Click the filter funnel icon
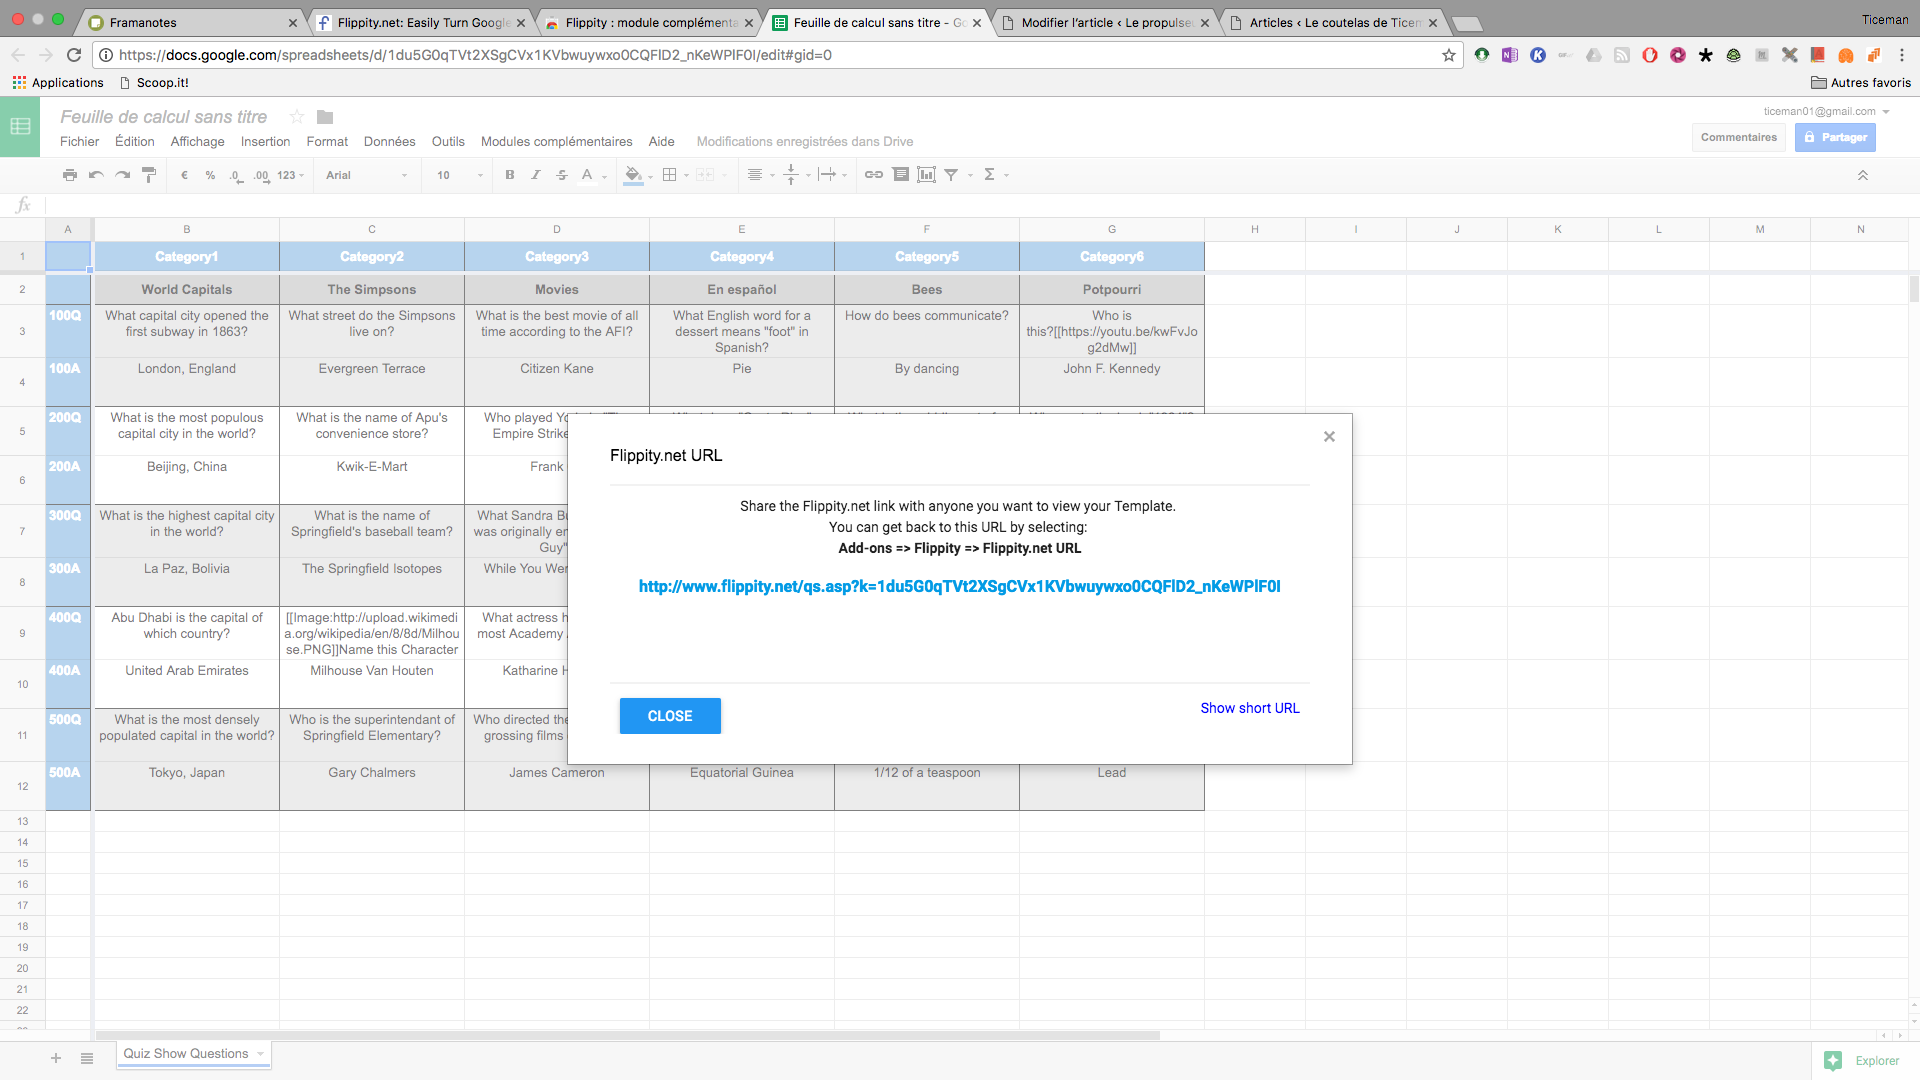 coord(952,175)
